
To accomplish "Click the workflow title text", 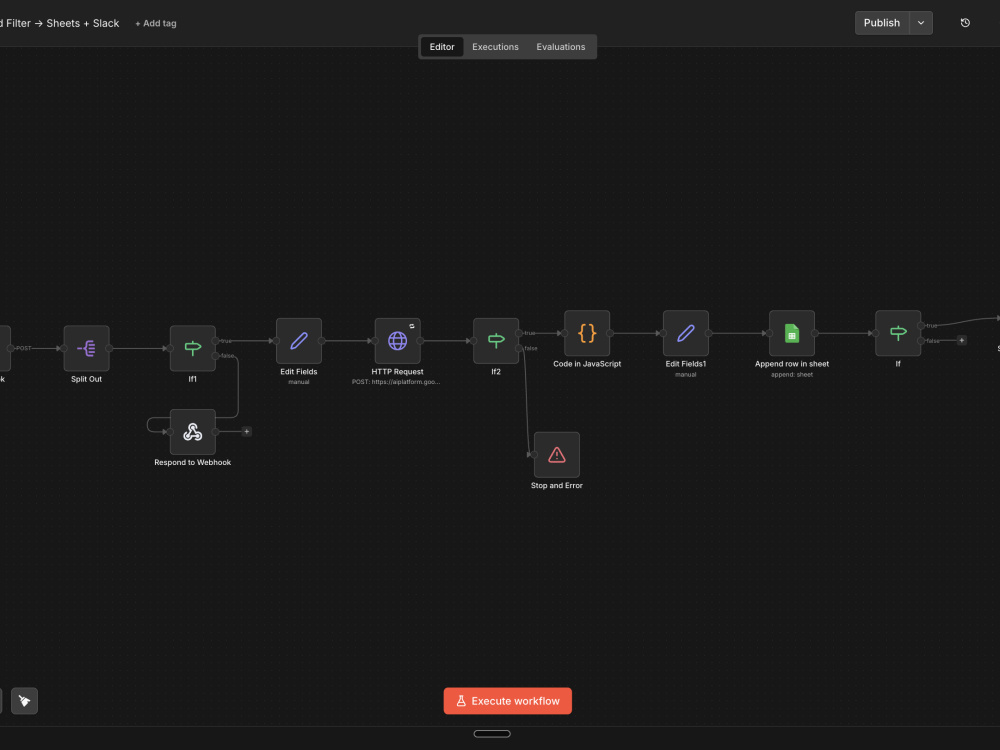I will click(59, 24).
